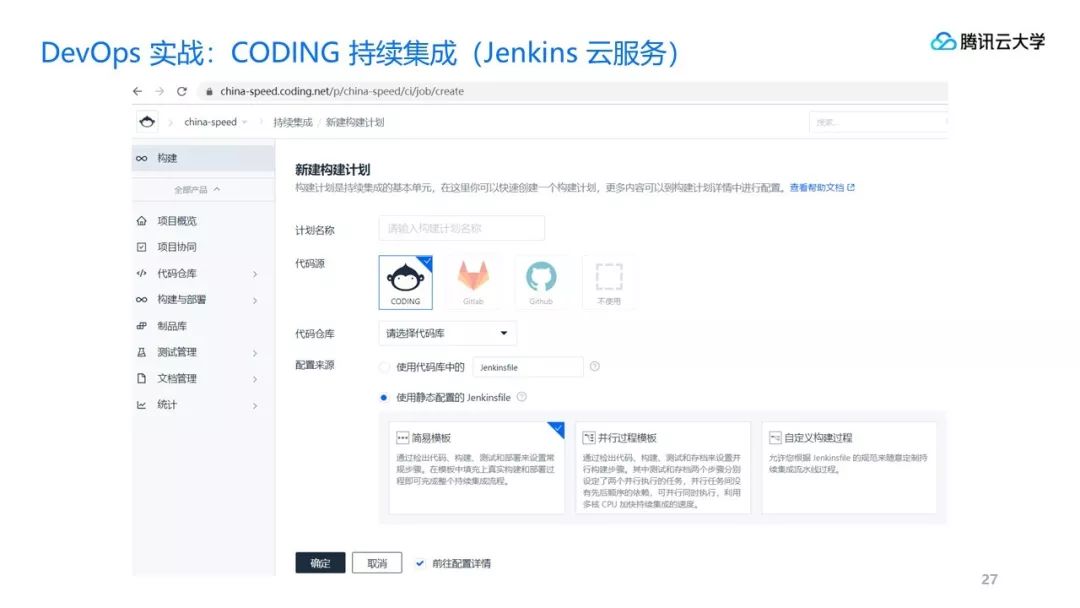This screenshot has width=1080, height=608.
Task: Open 构建 at top of sidebar
Action: (203, 158)
